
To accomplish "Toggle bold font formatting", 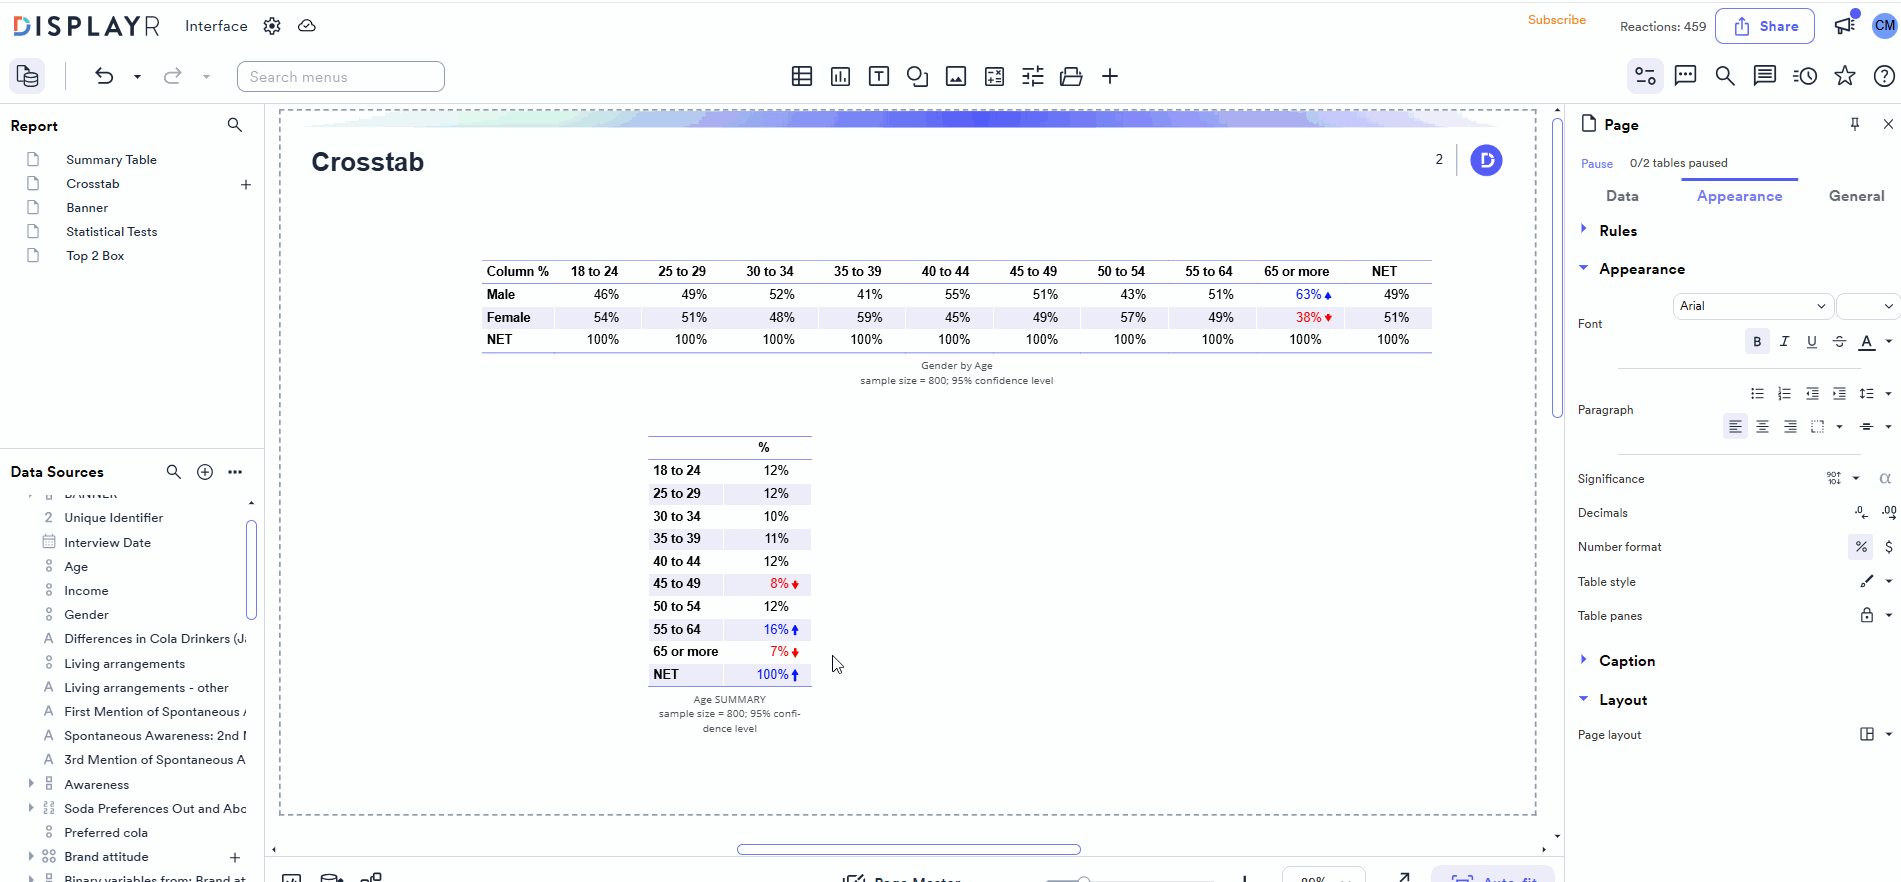I will [1756, 342].
